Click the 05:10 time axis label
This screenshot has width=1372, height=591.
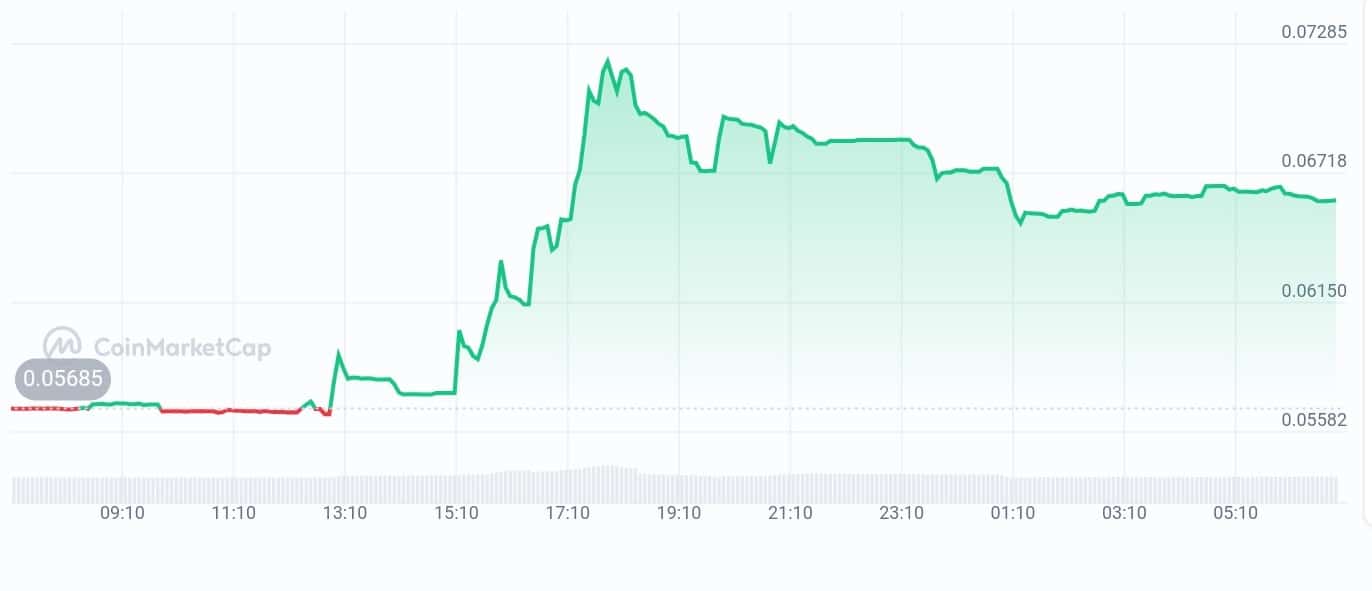[1235, 513]
